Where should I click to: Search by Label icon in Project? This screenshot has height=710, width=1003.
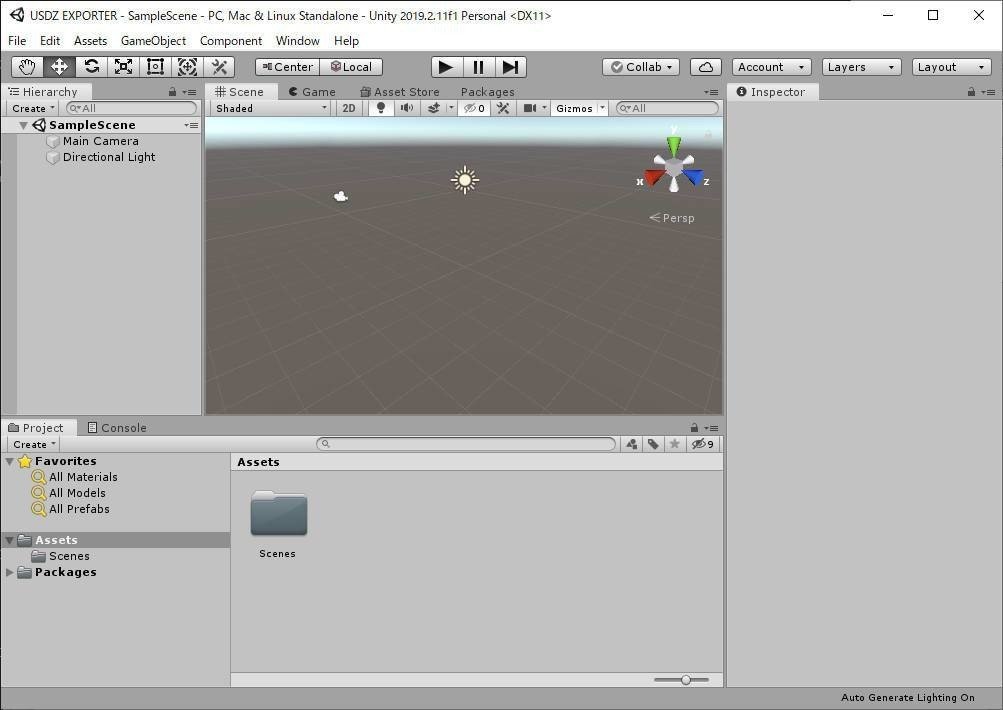653,444
